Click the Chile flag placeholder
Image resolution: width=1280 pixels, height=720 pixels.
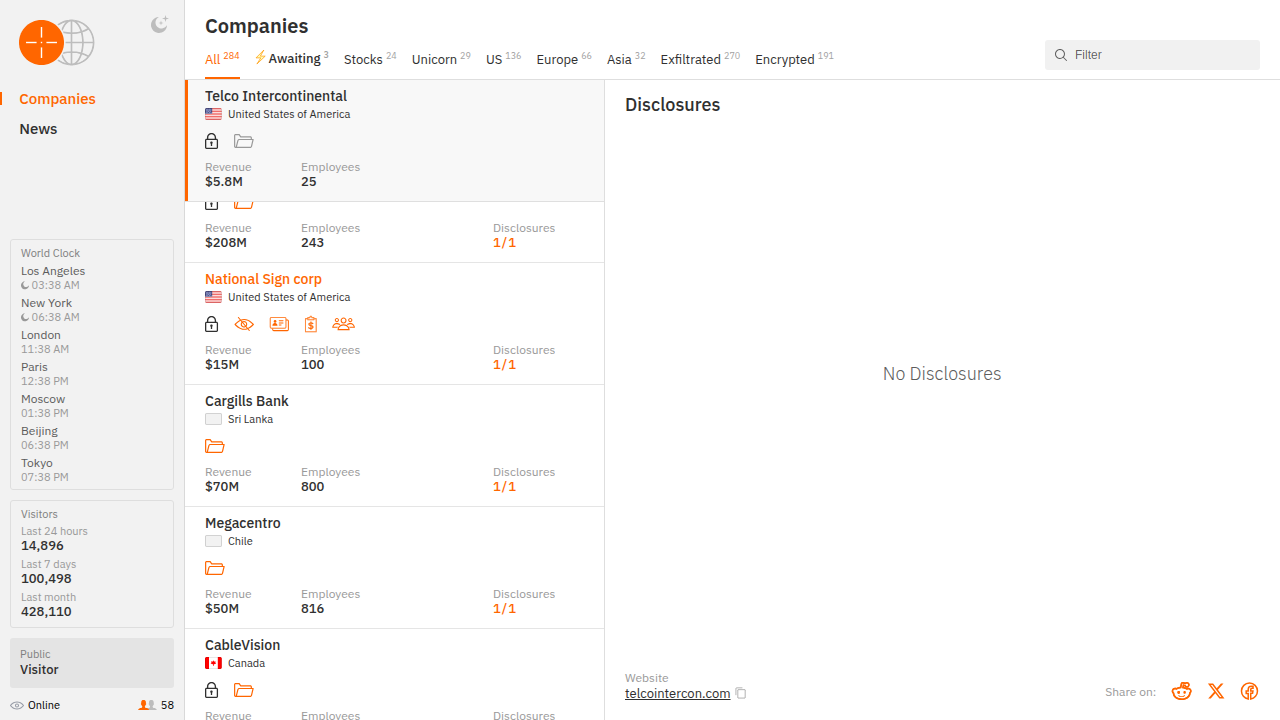click(213, 541)
